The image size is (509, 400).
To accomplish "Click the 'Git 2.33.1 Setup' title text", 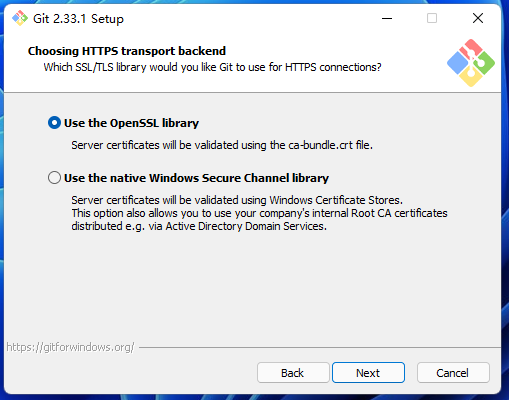I will tap(78, 19).
